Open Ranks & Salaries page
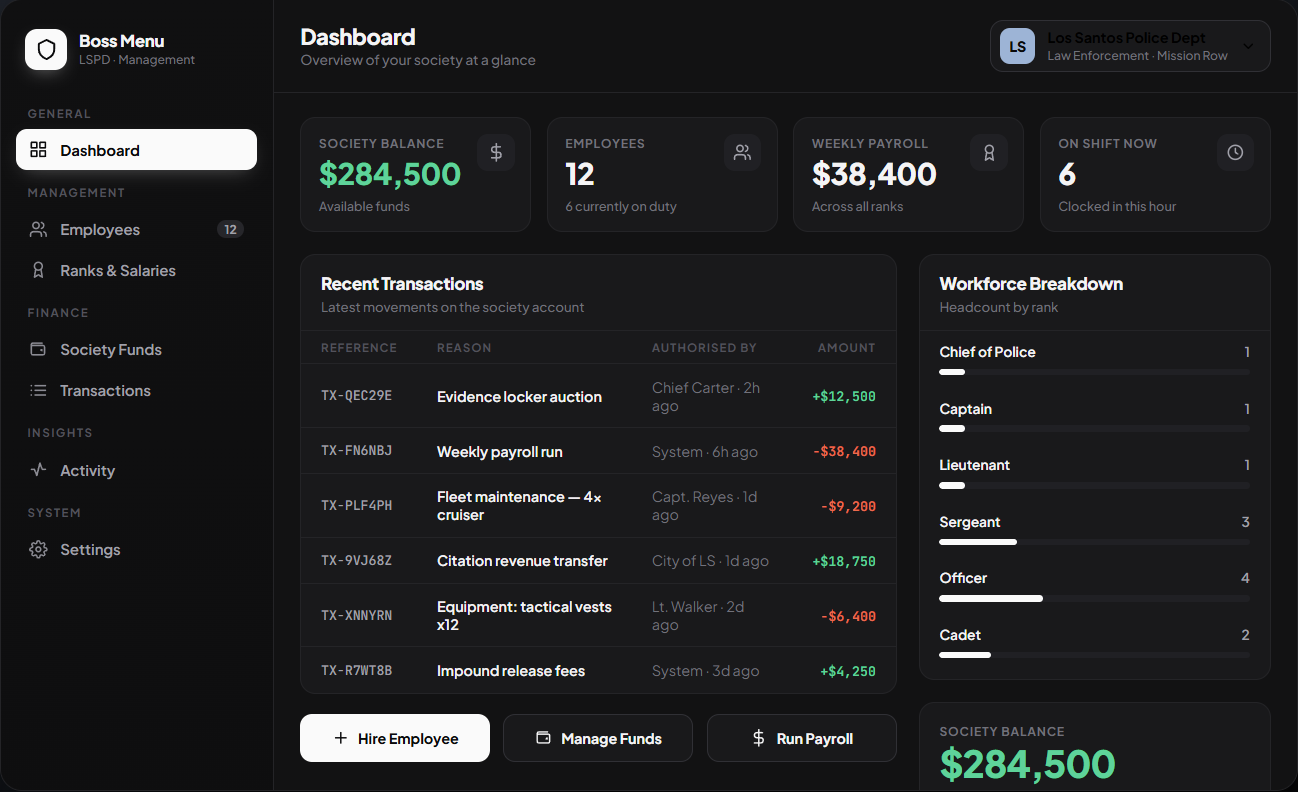1298x792 pixels. (x=136, y=270)
